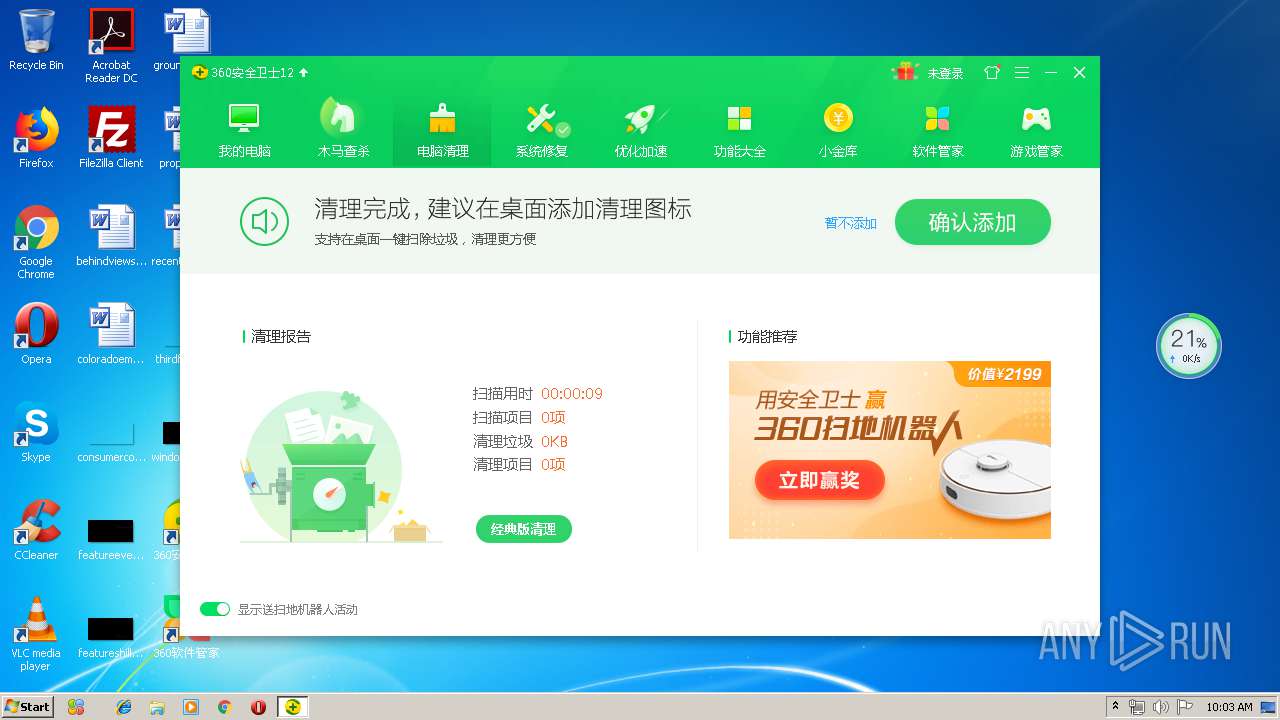This screenshot has height=720, width=1280.
Task: Open the 我的电脑 (My Computer) tab
Action: (x=245, y=129)
